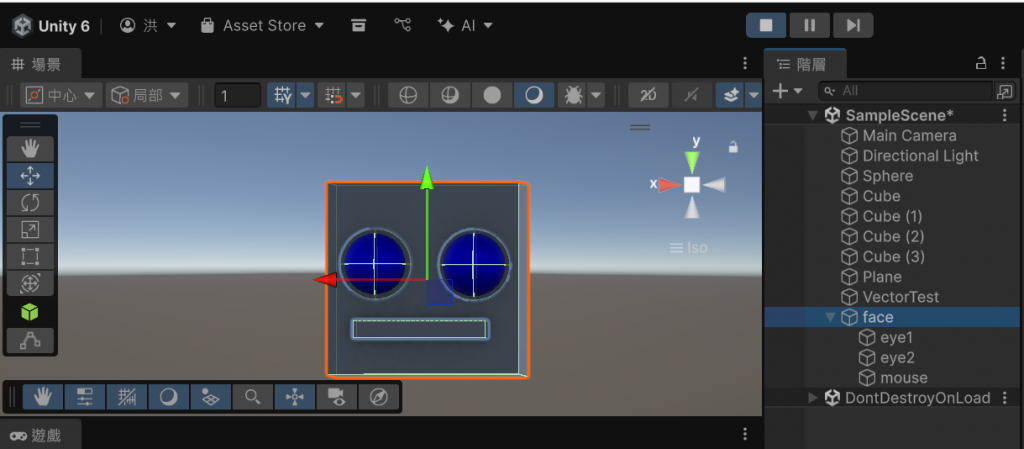Toggle scene effects layers button
Viewport: 1024px width, 449px height.
pos(731,95)
